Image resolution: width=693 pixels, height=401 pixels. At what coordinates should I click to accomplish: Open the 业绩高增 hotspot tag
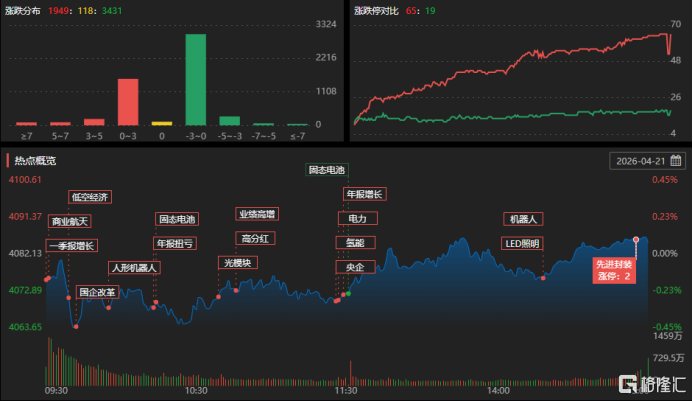click(x=257, y=214)
